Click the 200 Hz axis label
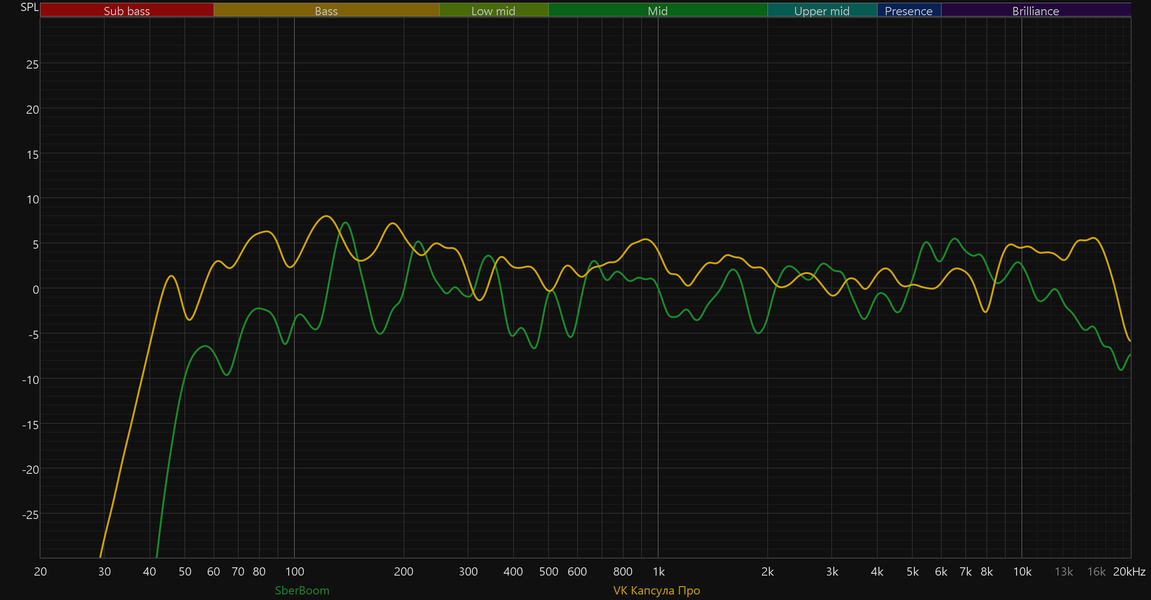 tap(404, 572)
